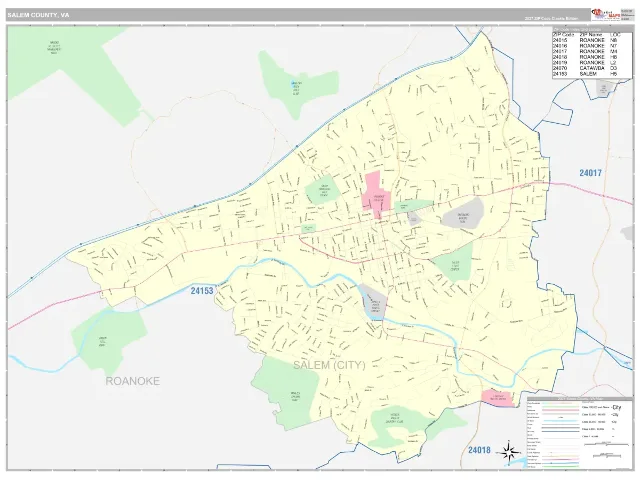Click the blue 24018 ZIP label on map

click(x=479, y=450)
